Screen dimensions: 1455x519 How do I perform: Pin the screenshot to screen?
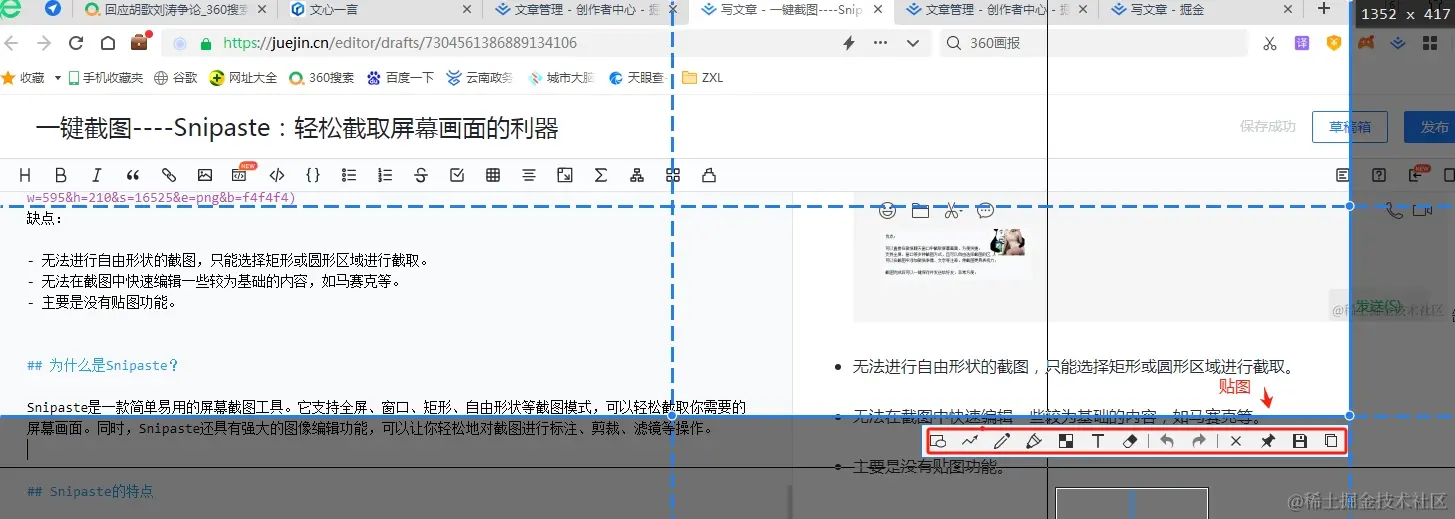tap(1268, 441)
